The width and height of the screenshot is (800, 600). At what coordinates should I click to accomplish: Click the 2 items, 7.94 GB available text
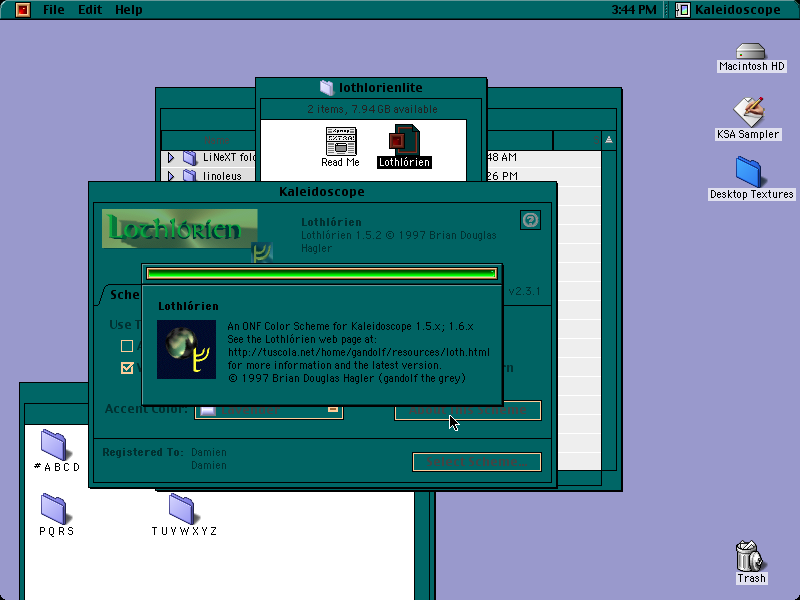(372, 109)
